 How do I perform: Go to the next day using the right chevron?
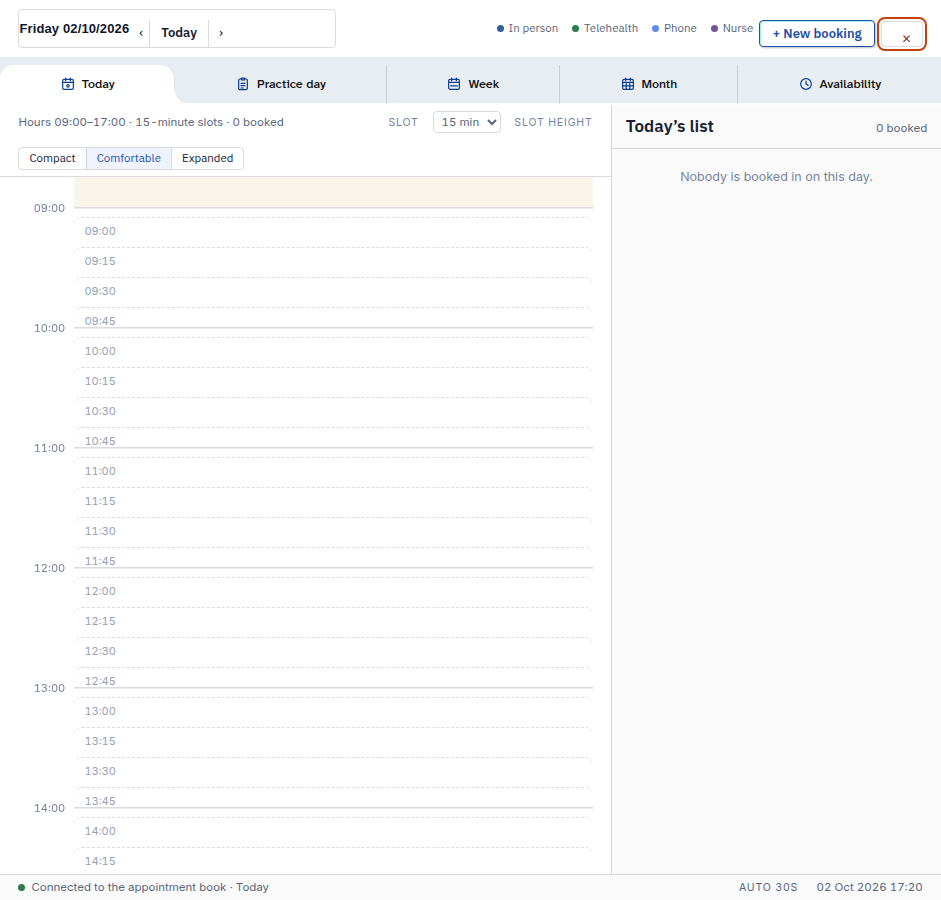[x=221, y=33]
